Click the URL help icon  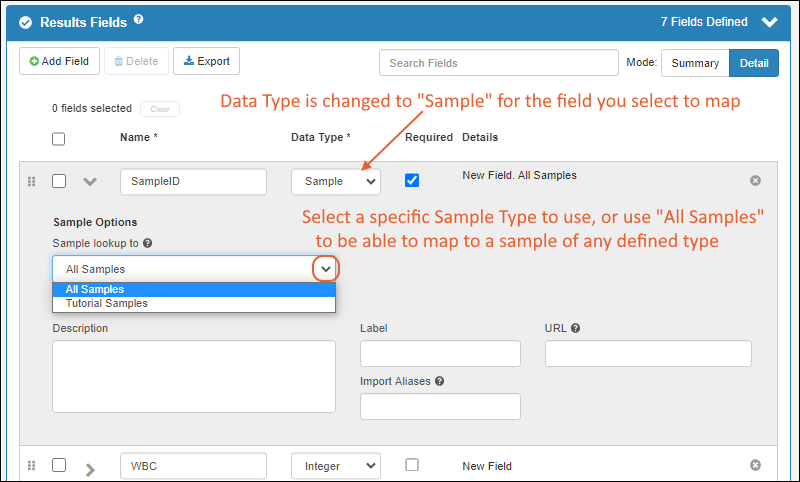[576, 328]
